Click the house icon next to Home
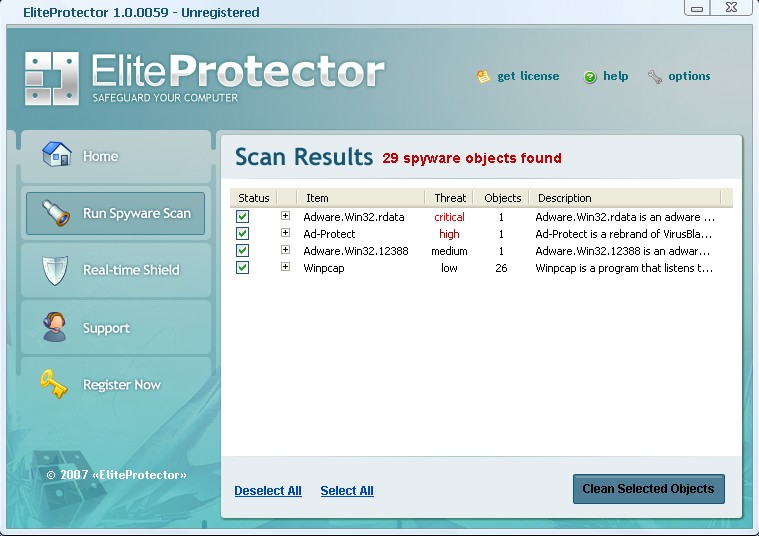This screenshot has width=759, height=536. [x=56, y=155]
